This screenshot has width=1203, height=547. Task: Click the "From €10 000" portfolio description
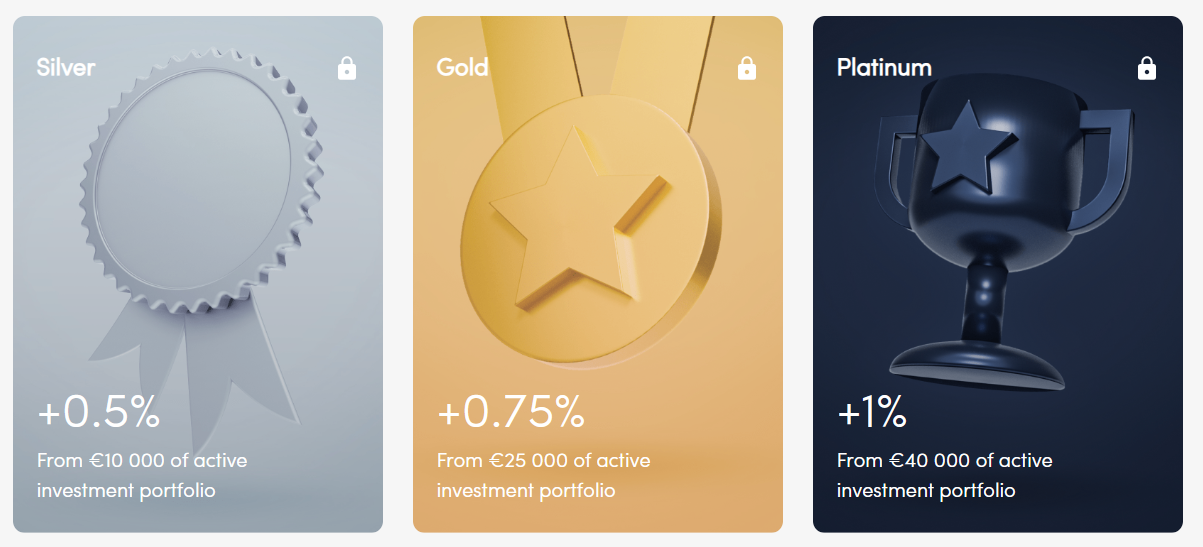click(142, 475)
